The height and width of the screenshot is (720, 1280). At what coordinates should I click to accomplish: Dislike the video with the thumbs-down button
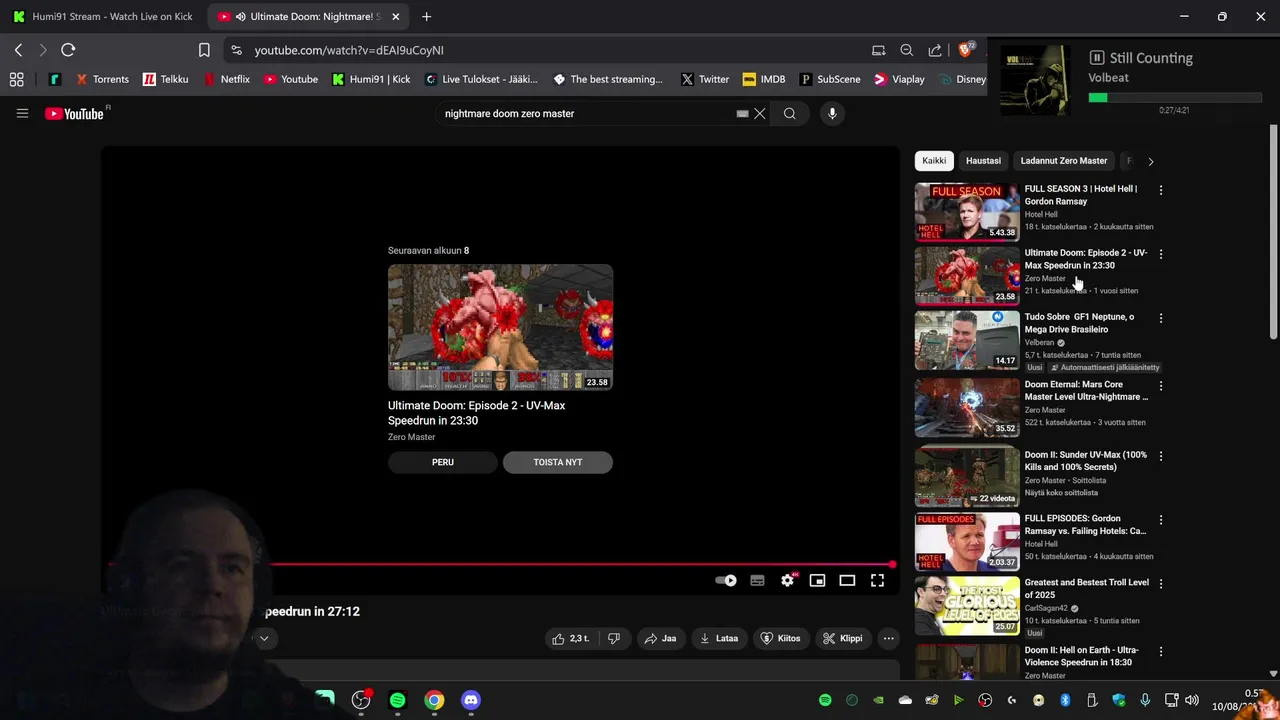(x=614, y=638)
